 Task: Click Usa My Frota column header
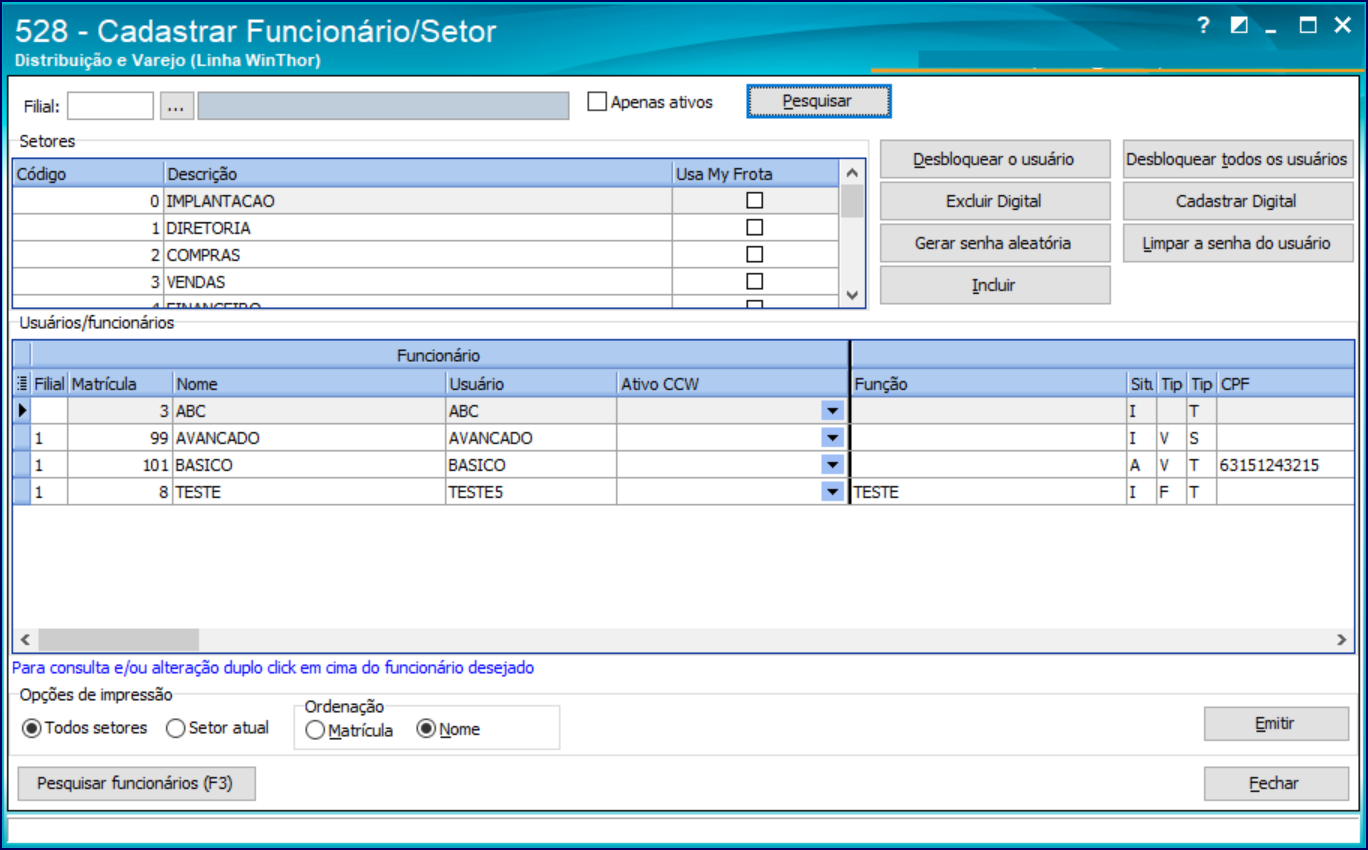click(x=755, y=174)
